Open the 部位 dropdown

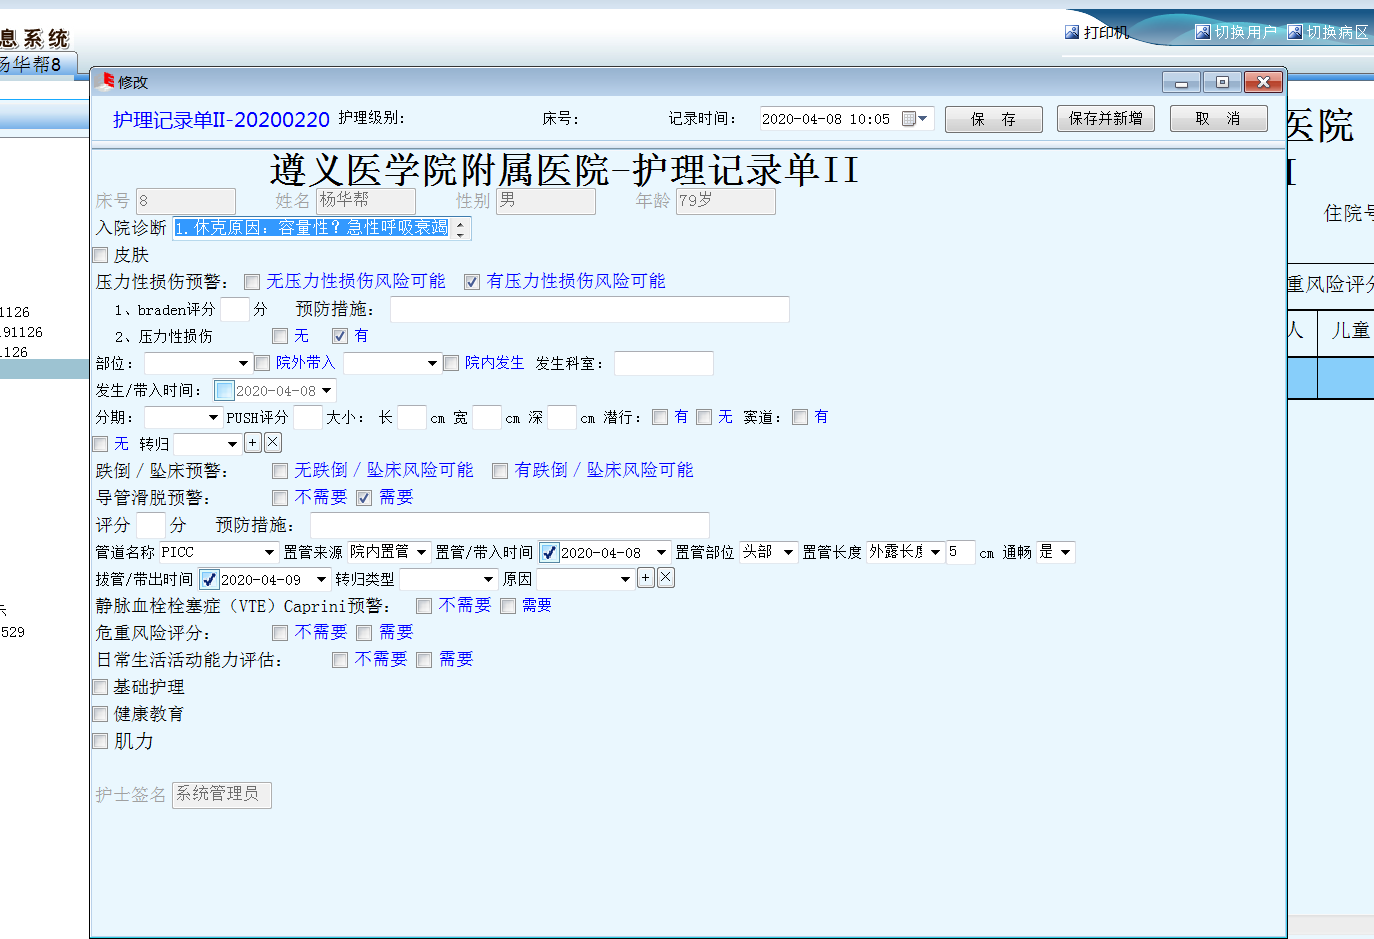(243, 363)
